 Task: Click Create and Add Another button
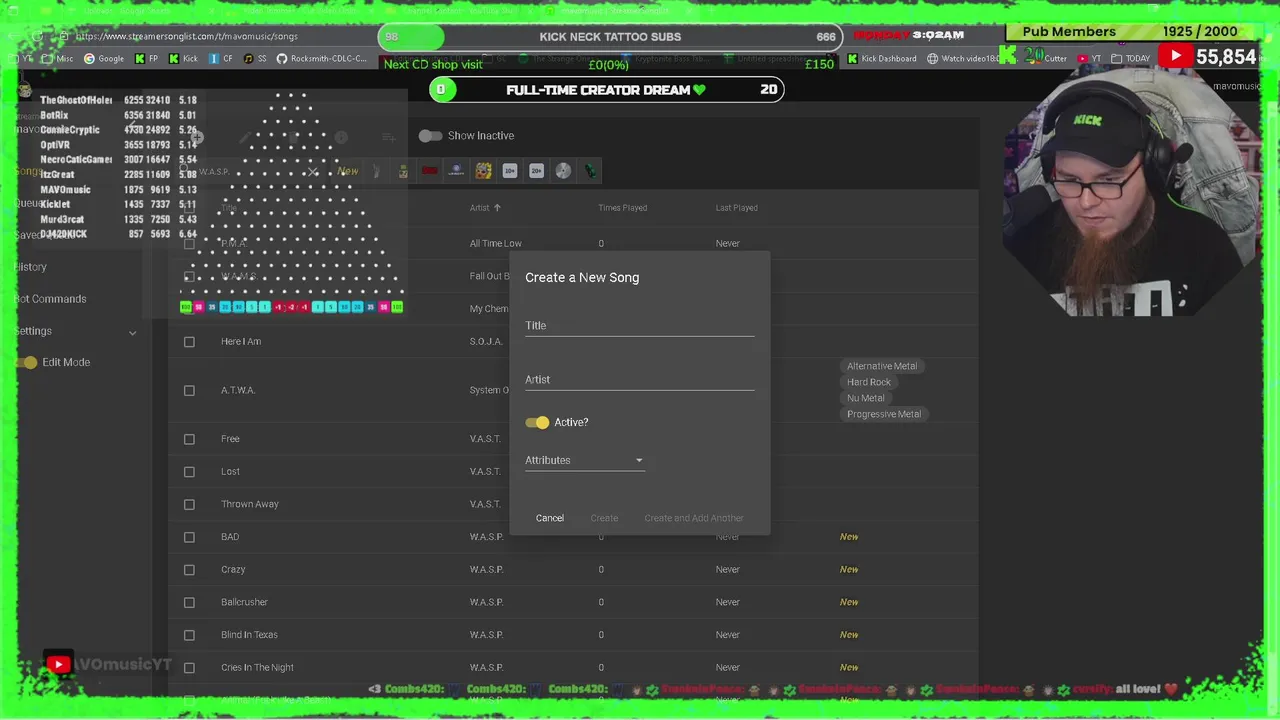(x=694, y=518)
